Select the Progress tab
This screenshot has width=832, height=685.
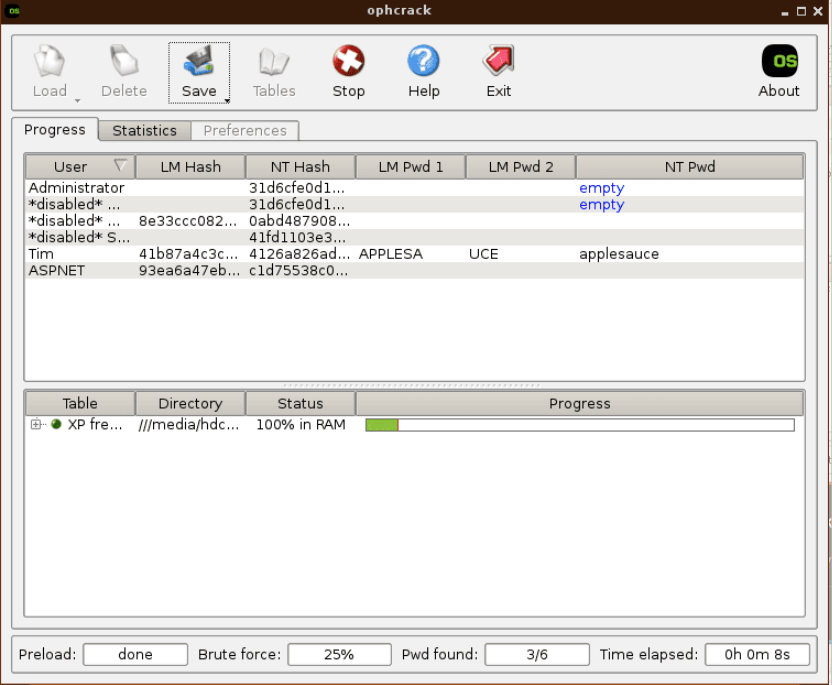point(55,130)
